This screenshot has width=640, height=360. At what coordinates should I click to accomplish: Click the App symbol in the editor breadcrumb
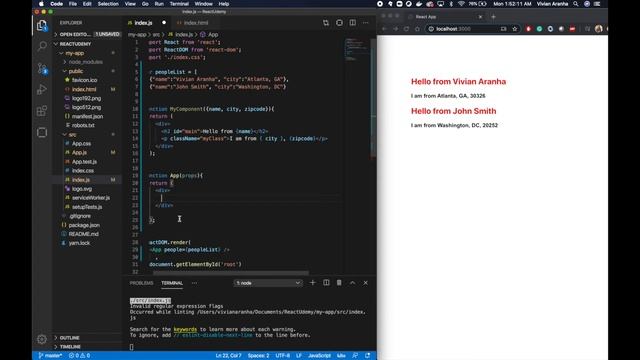coord(209,35)
